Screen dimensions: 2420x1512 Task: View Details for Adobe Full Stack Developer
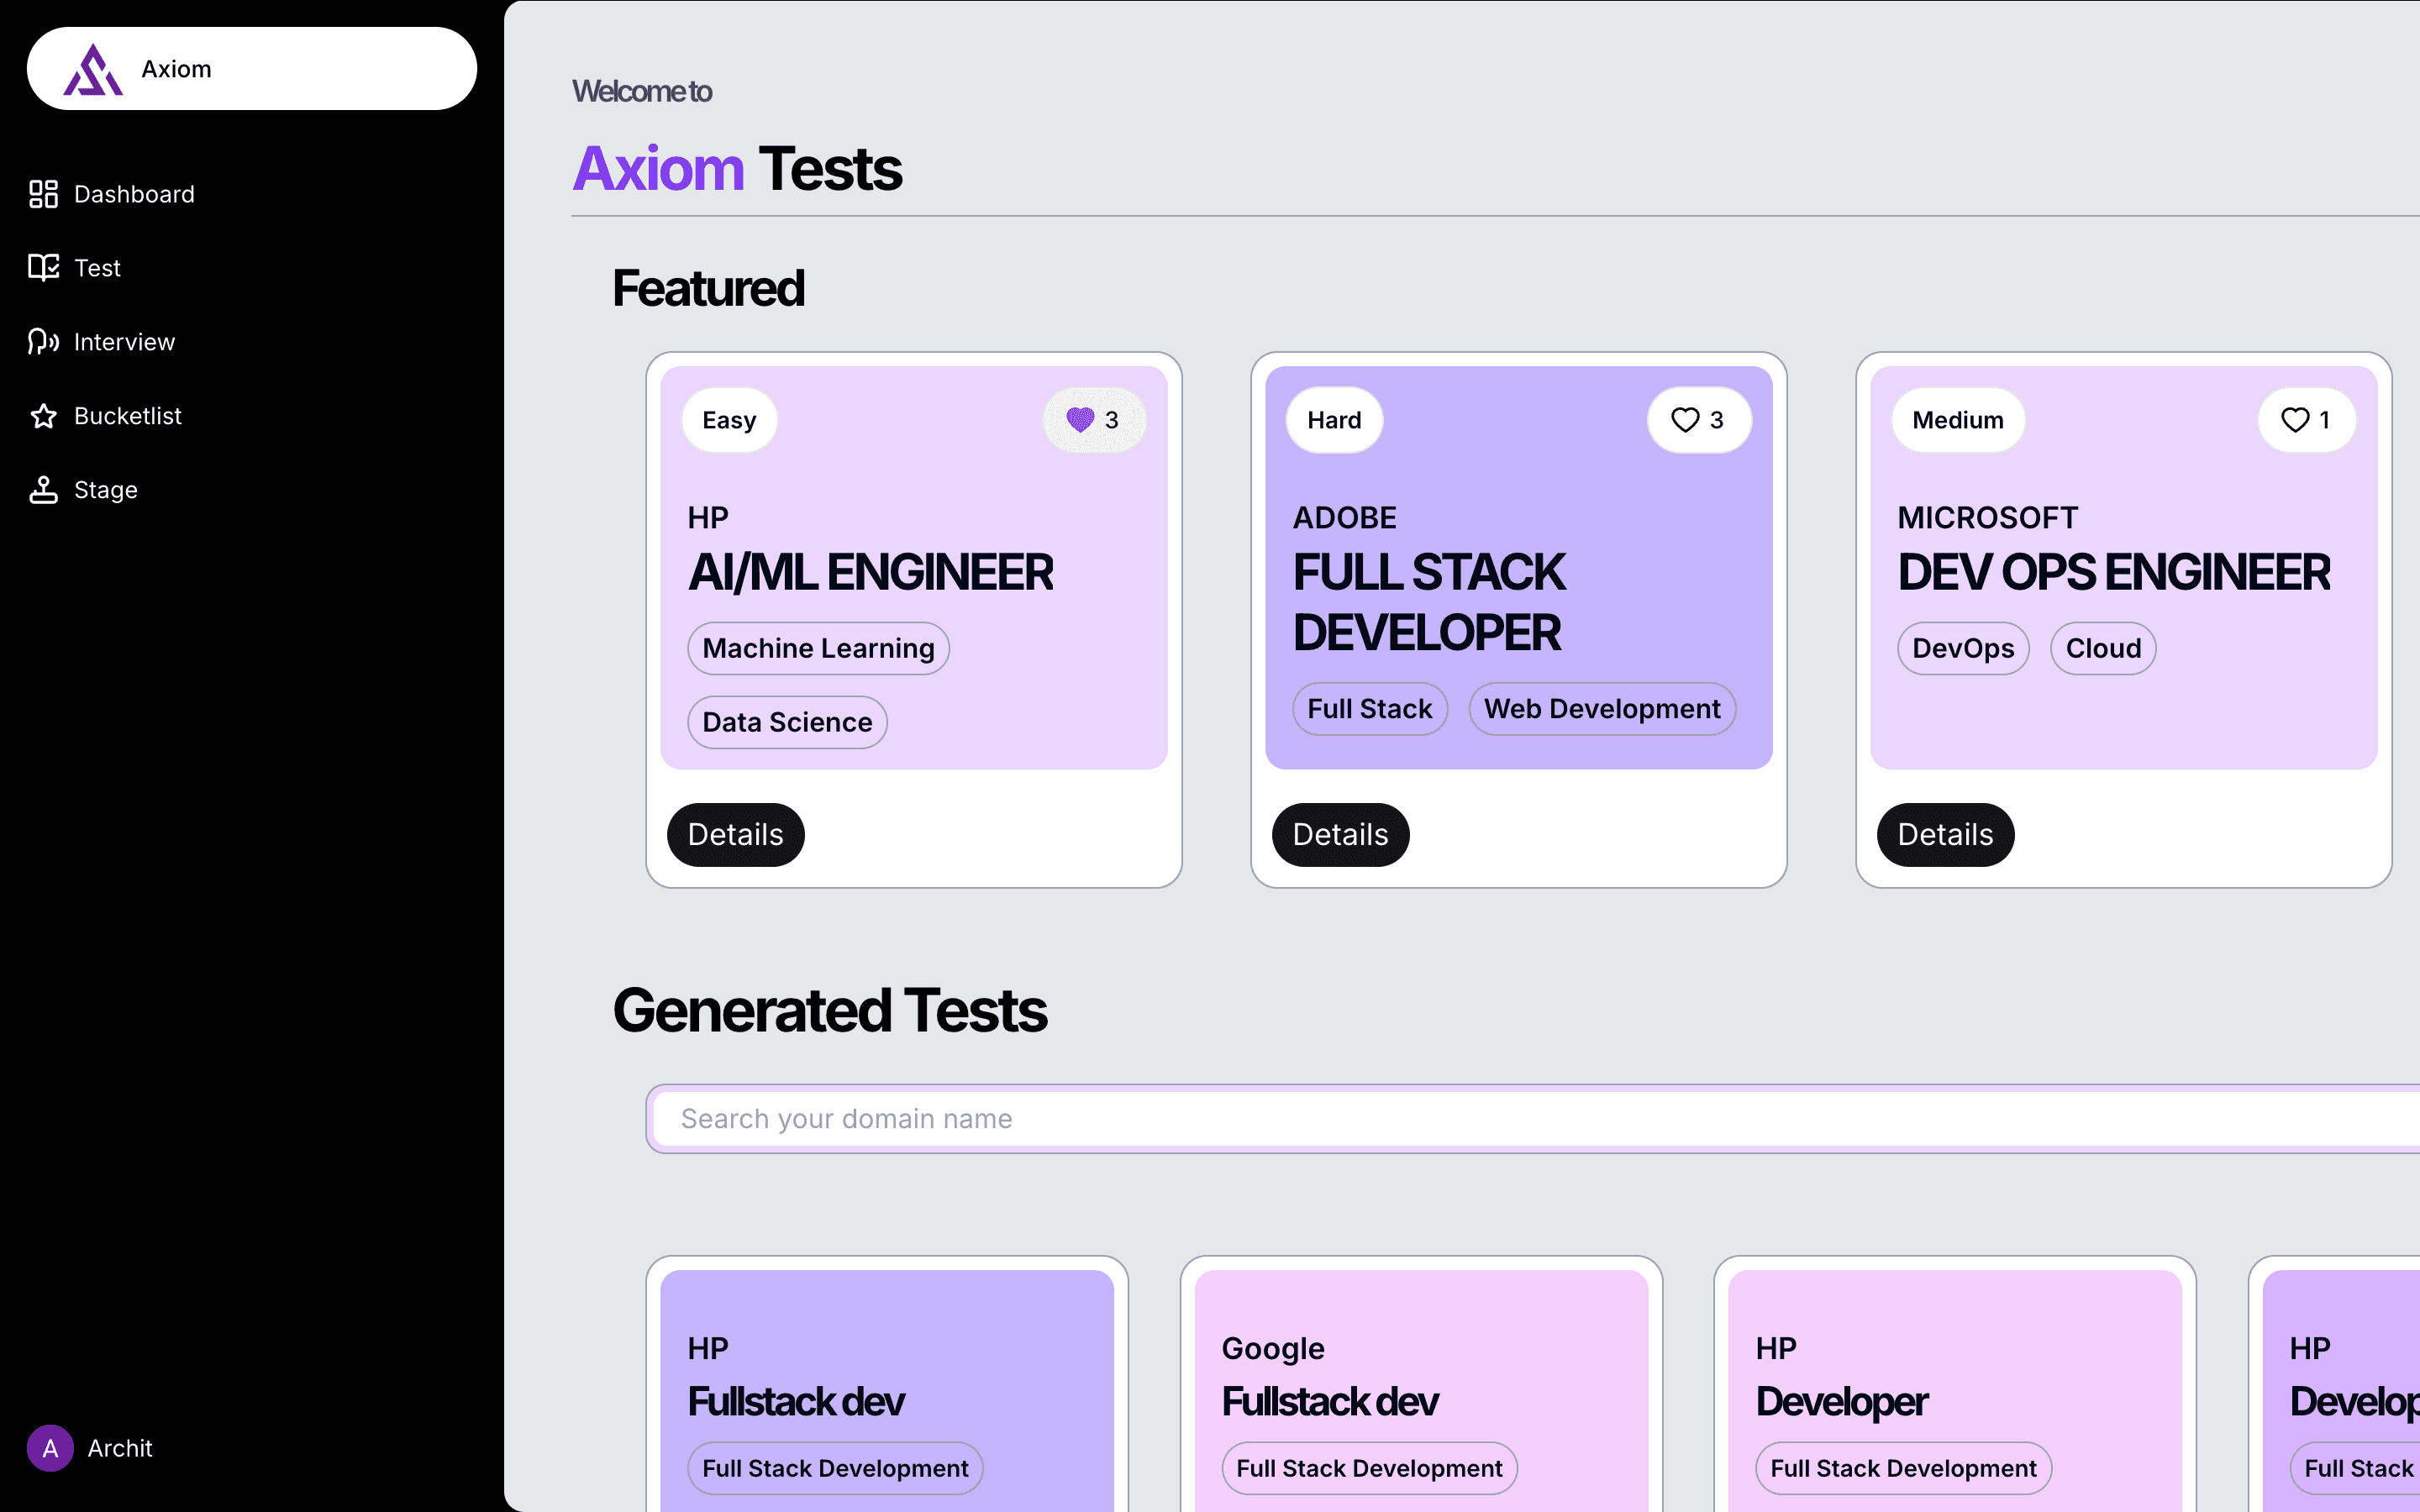click(1340, 834)
